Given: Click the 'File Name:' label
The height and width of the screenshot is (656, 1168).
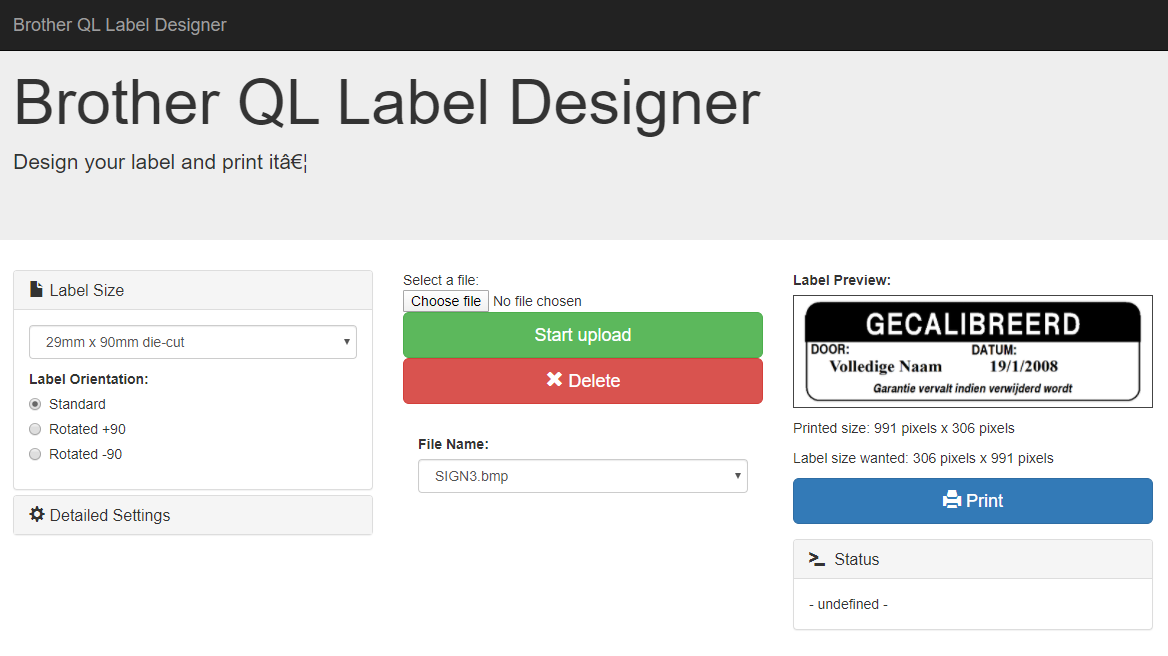Looking at the screenshot, I should click(x=453, y=444).
